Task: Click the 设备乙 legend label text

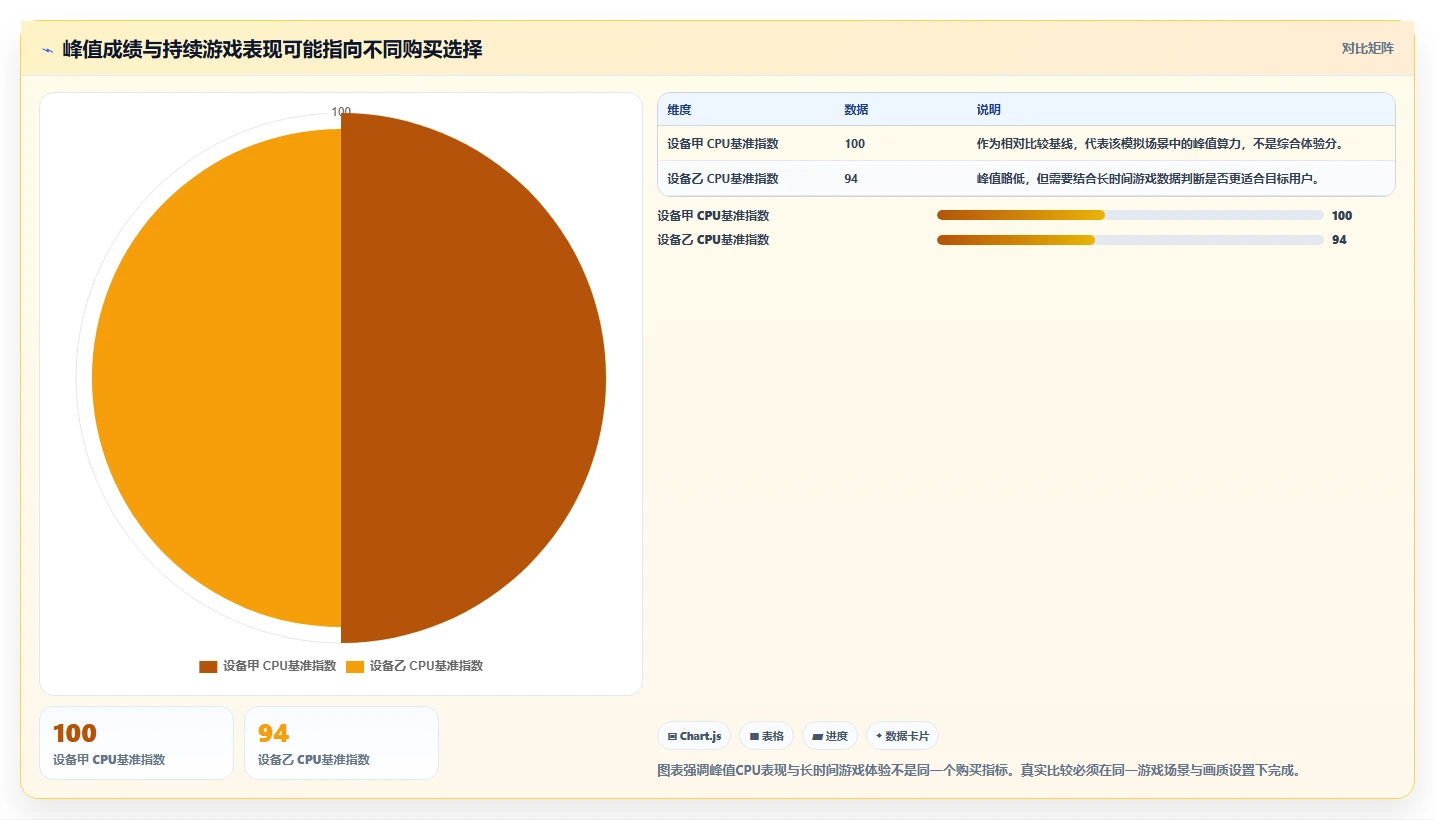Action: click(x=426, y=666)
